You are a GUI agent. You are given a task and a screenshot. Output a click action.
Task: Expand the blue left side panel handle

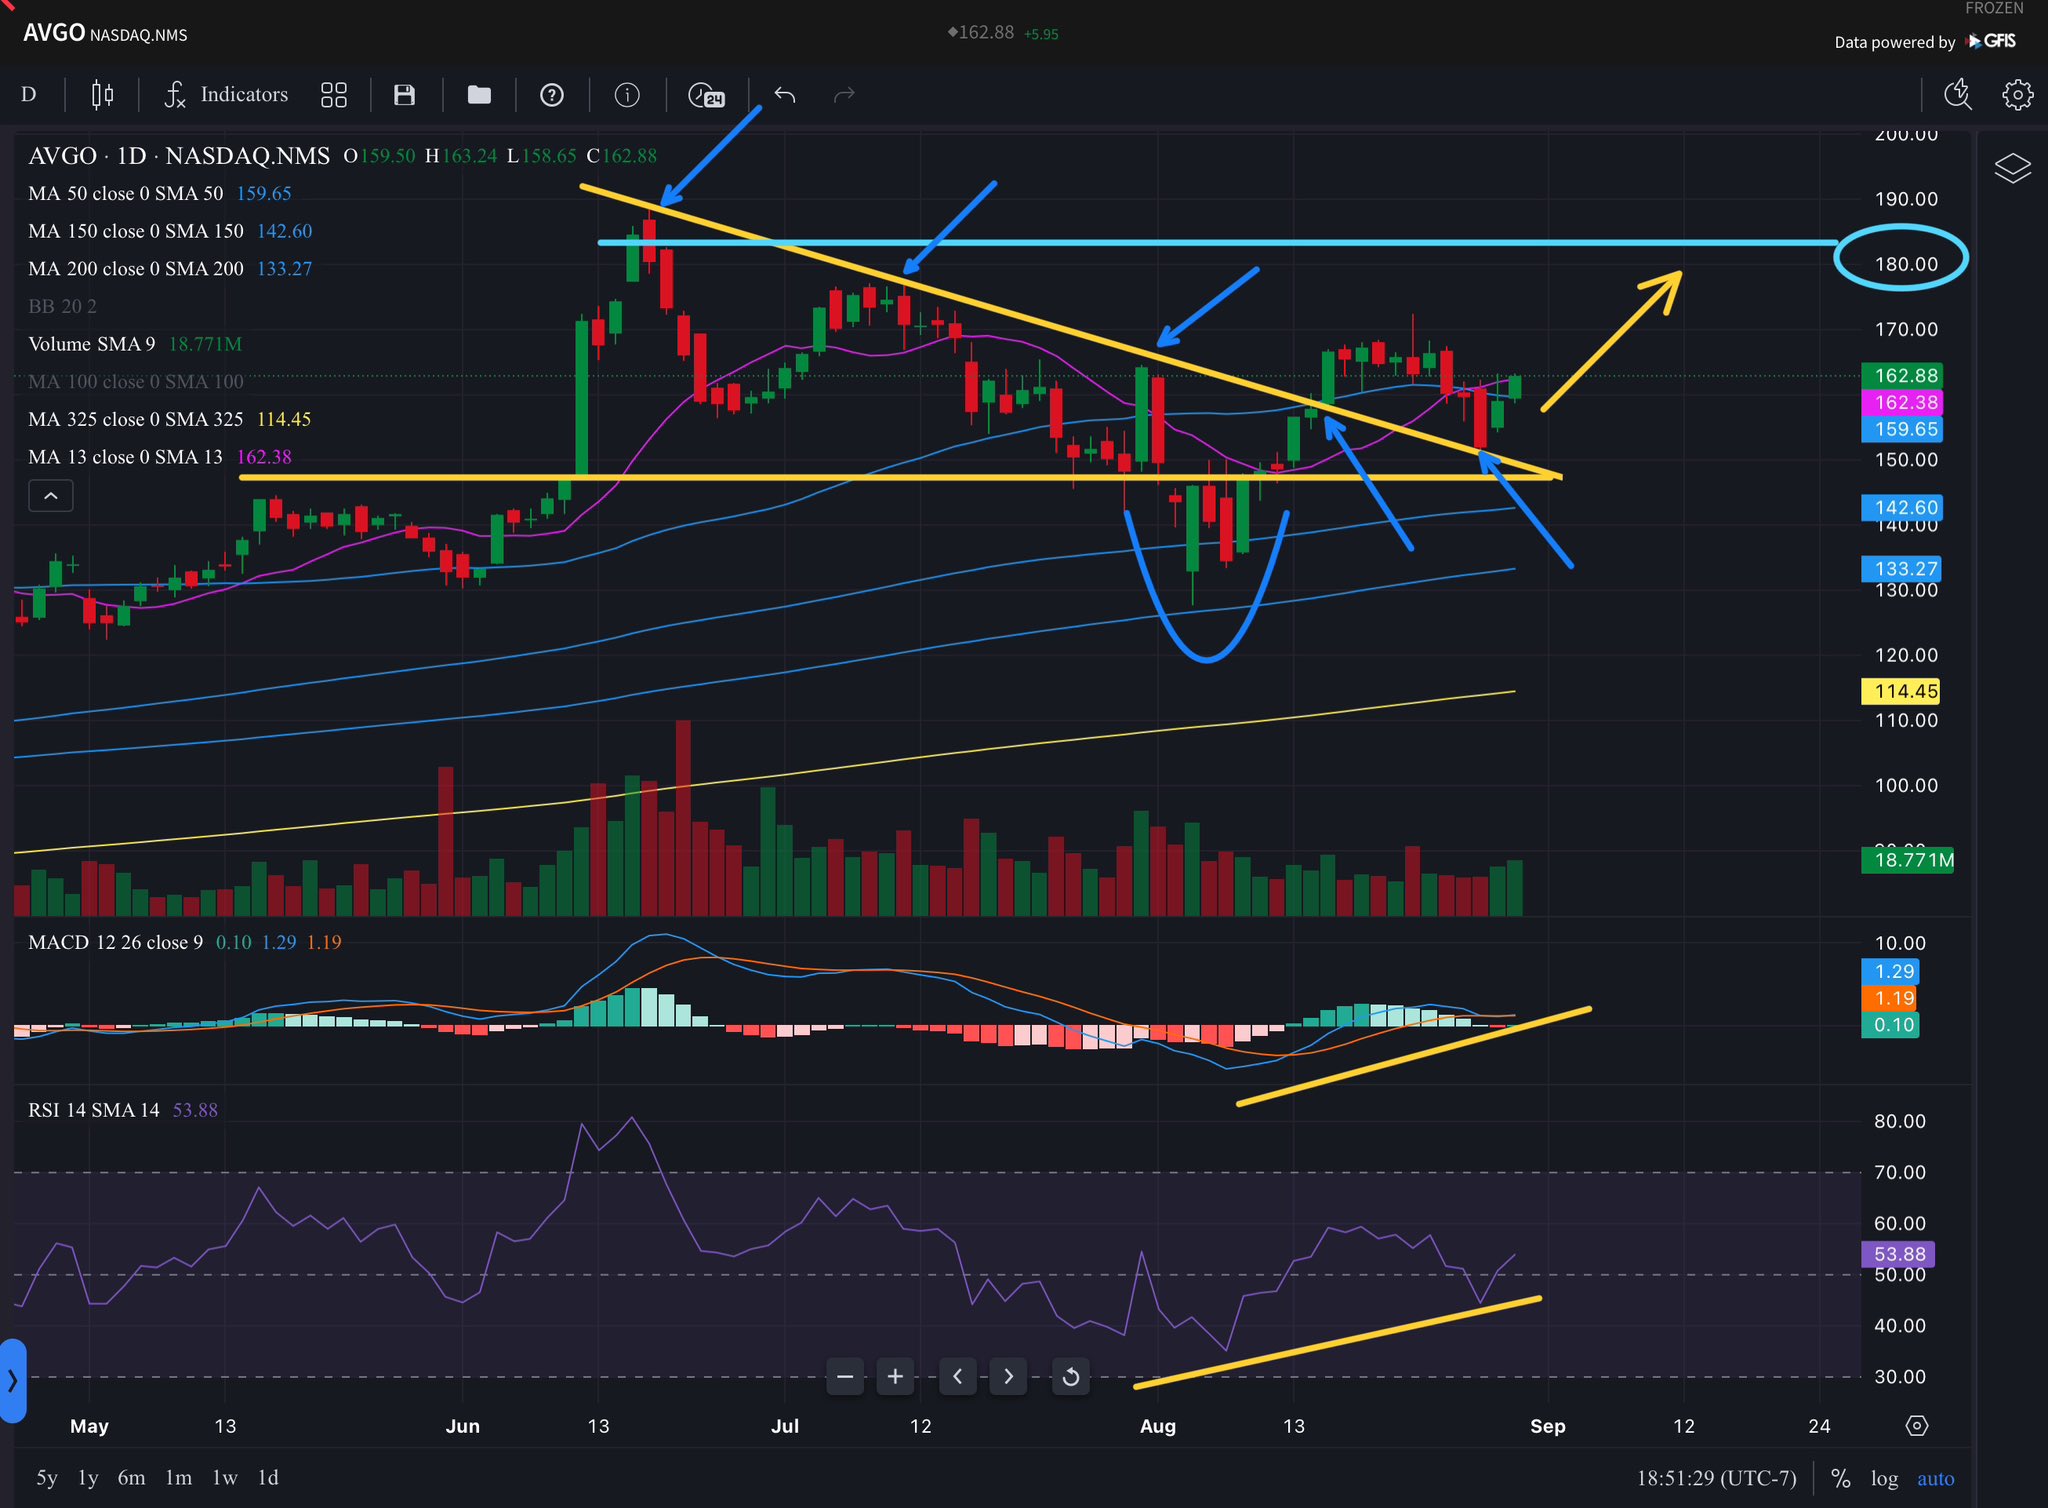(x=12, y=1381)
